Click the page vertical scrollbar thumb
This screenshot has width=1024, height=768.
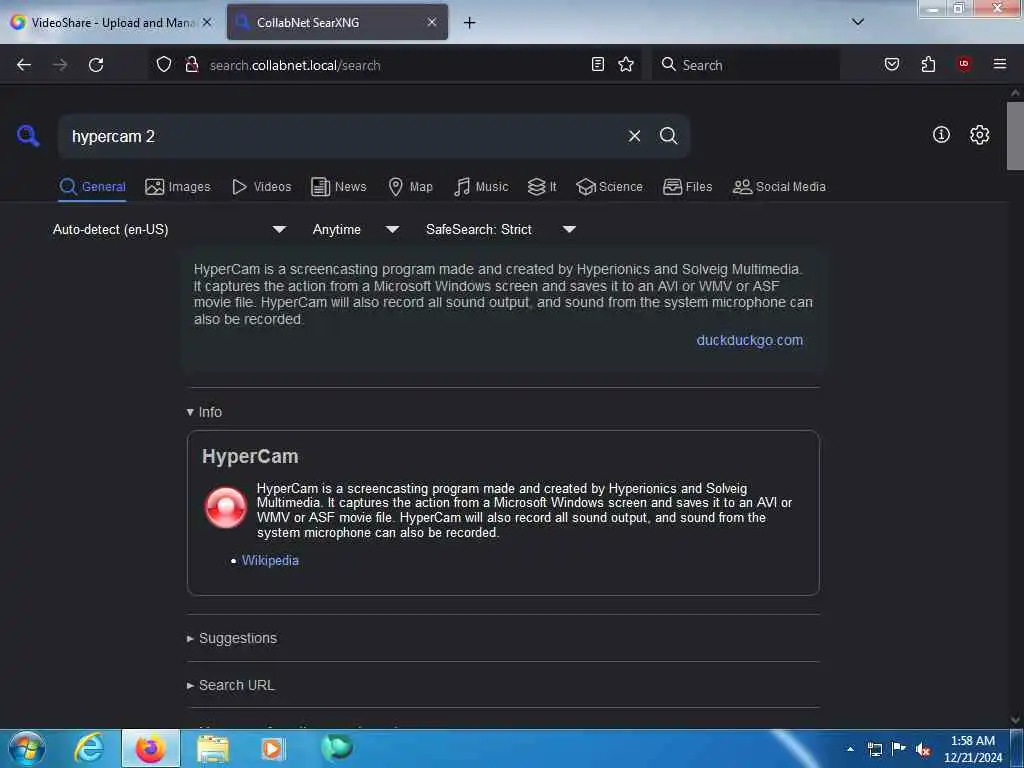pyautogui.click(x=1015, y=136)
